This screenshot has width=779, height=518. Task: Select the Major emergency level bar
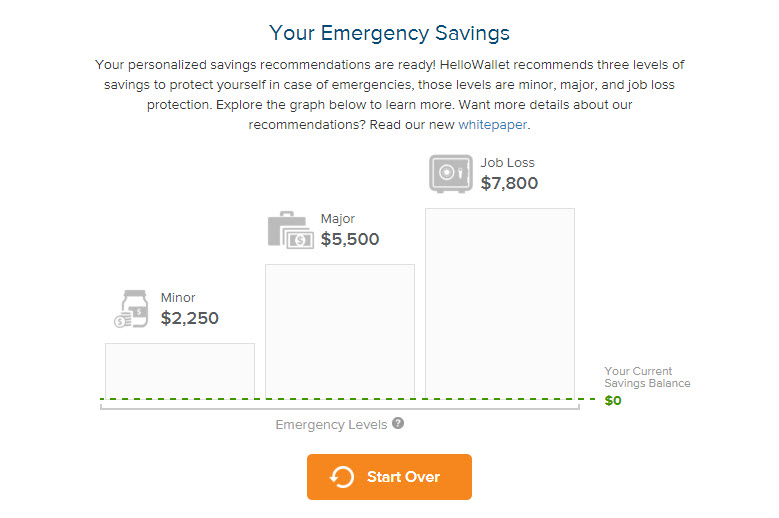click(x=340, y=330)
